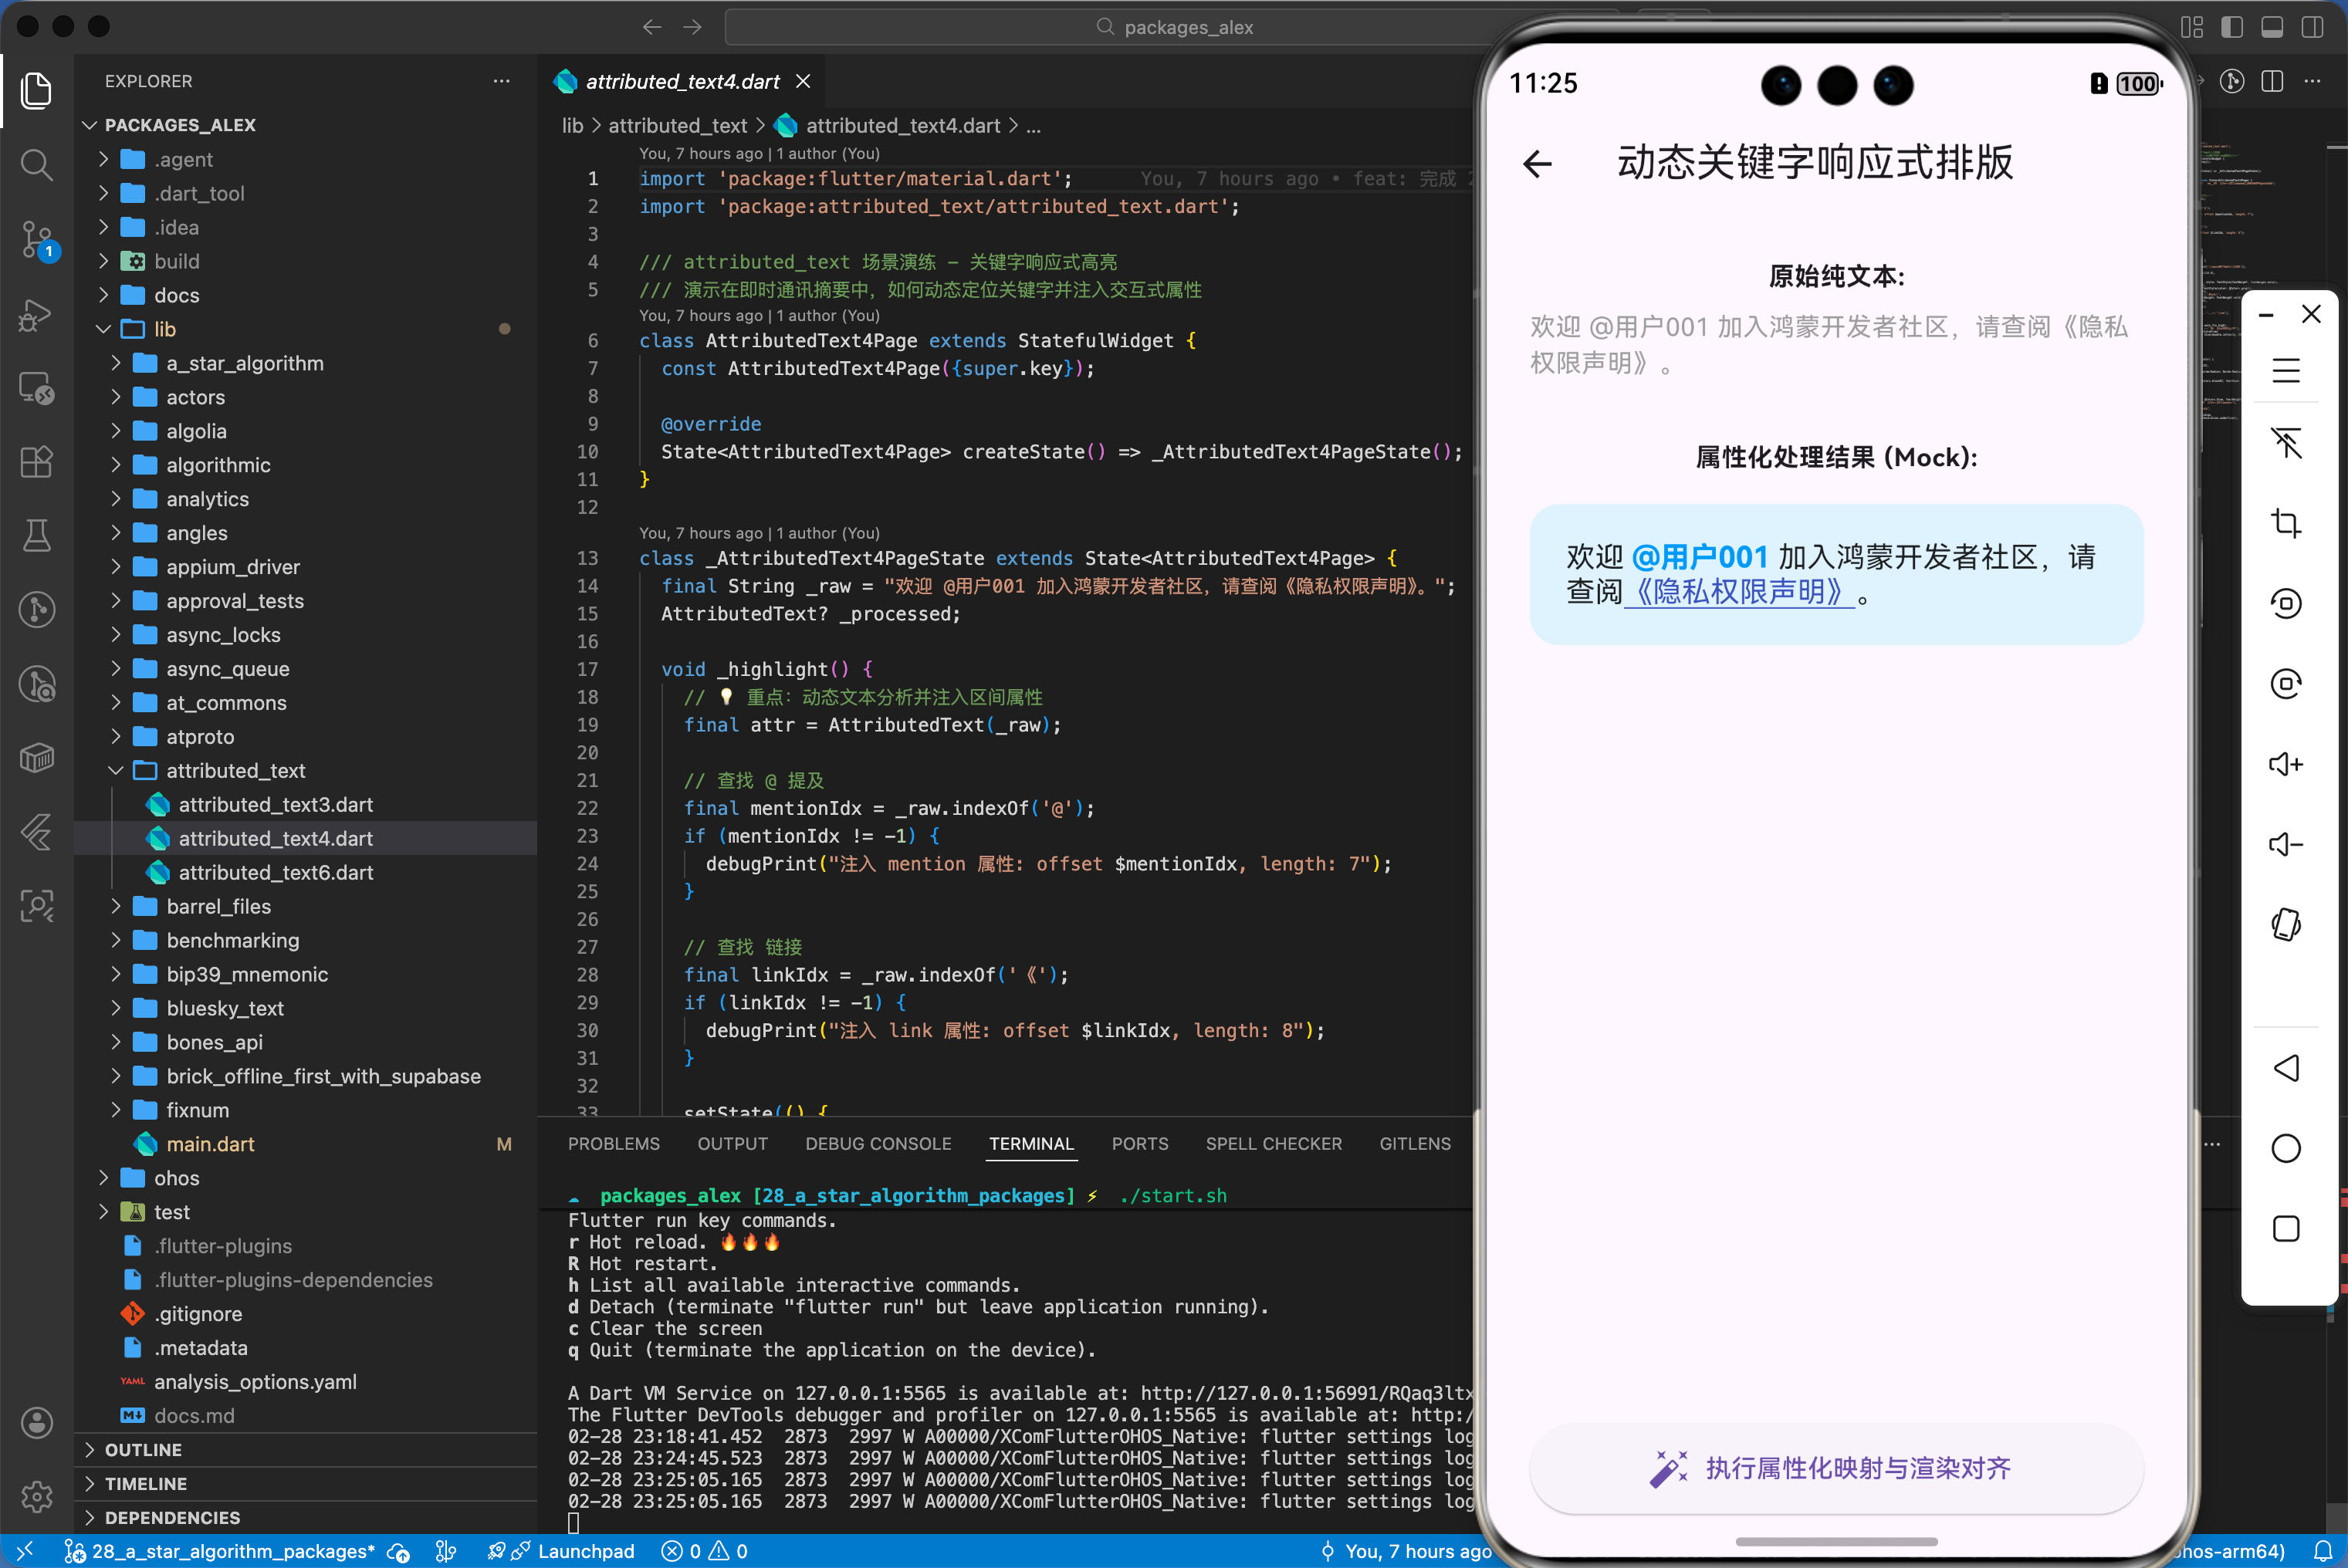Toggle the screenshot-disabled option on the emulator

click(x=2286, y=443)
